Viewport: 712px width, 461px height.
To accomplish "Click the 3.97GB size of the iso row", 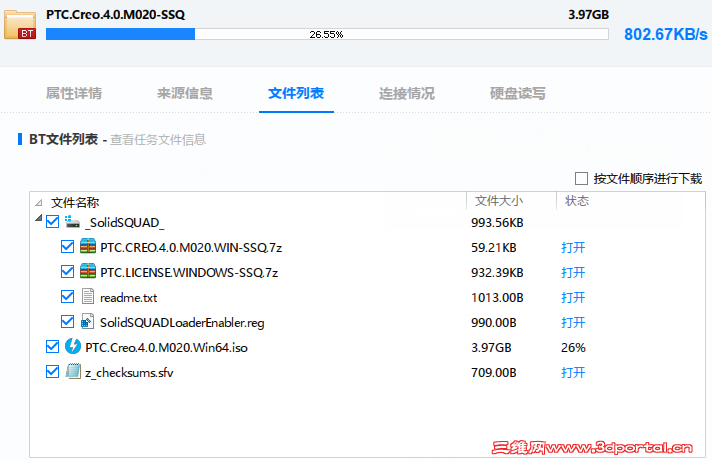I will pos(491,347).
